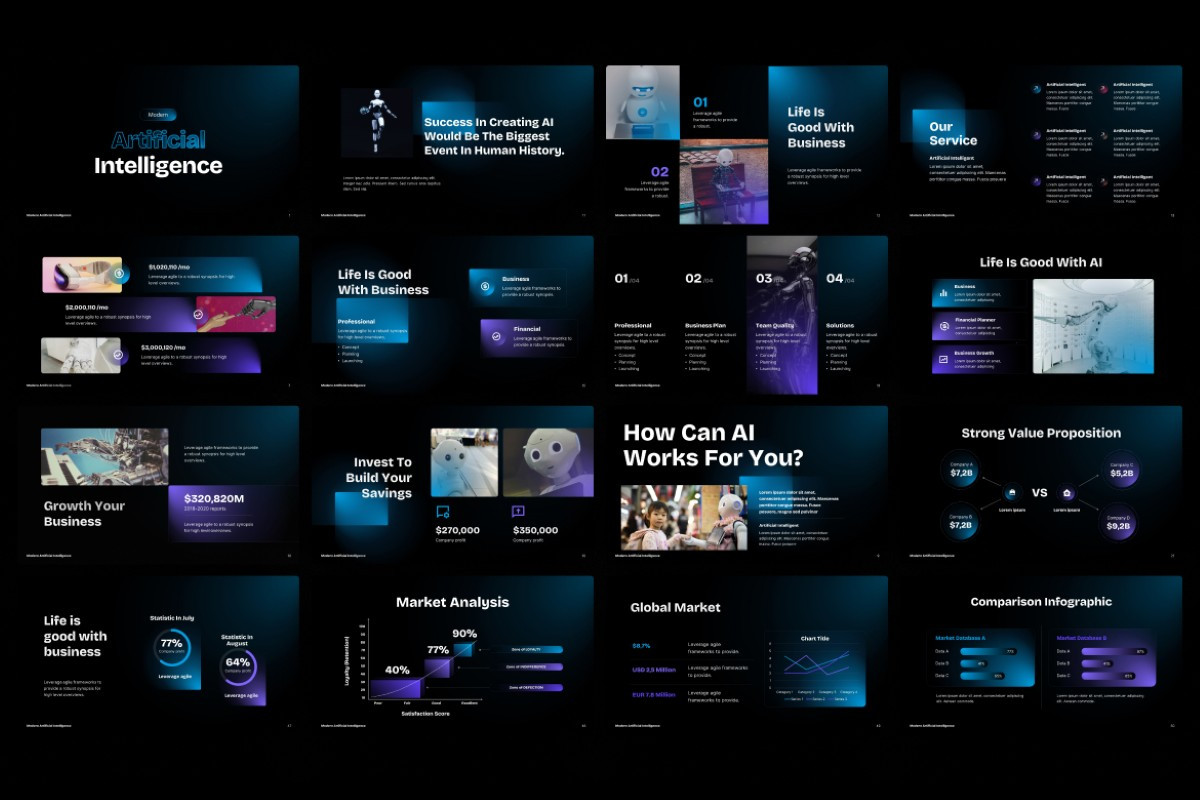Image resolution: width=1200 pixels, height=800 pixels.
Task: Open the Strong Value Proposition slide
Action: 1041,484
